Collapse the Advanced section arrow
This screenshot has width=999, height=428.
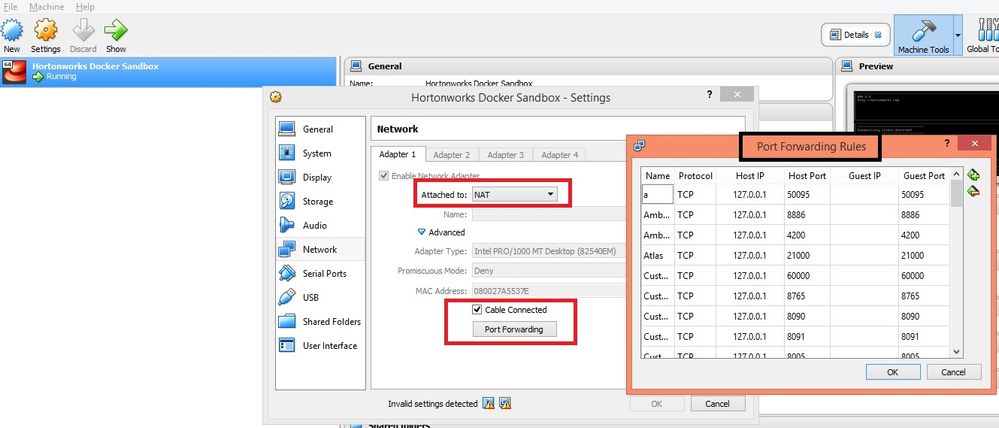point(421,232)
